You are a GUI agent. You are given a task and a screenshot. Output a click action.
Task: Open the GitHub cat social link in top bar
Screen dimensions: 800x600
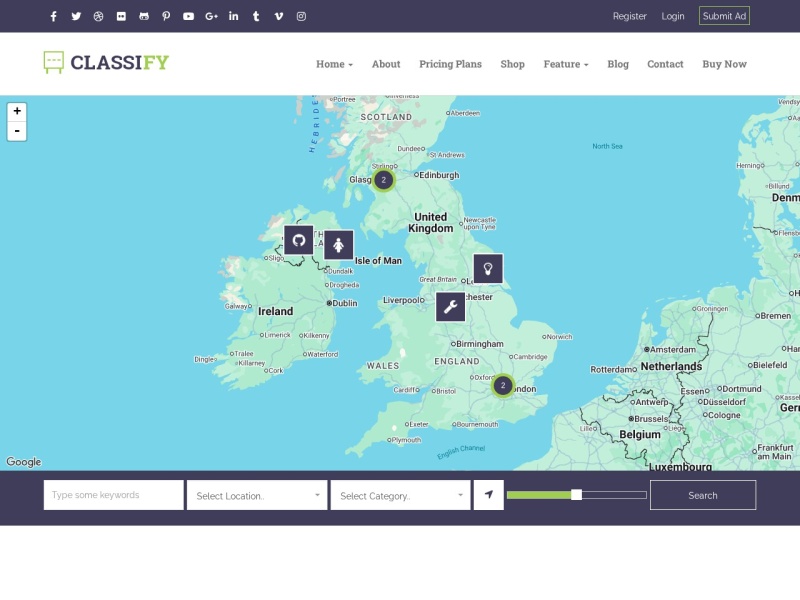click(144, 16)
